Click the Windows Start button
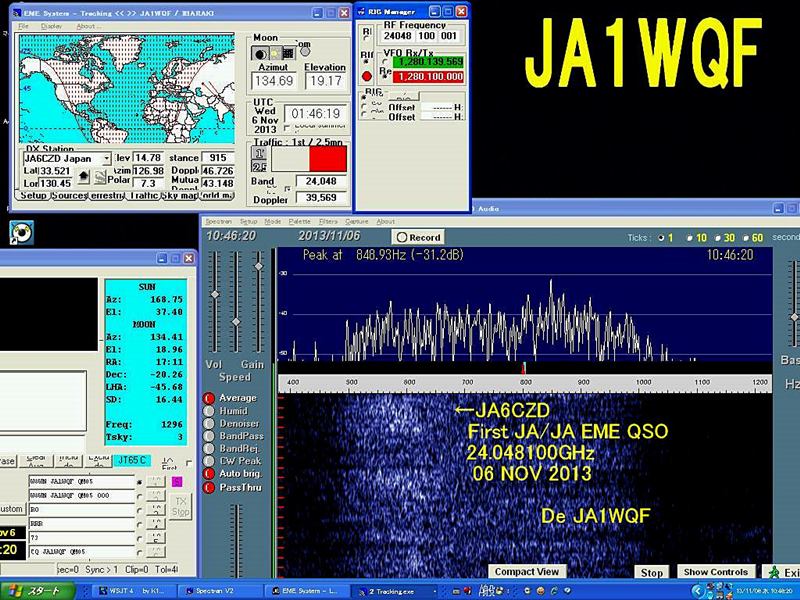This screenshot has height=600, width=800. [37, 591]
